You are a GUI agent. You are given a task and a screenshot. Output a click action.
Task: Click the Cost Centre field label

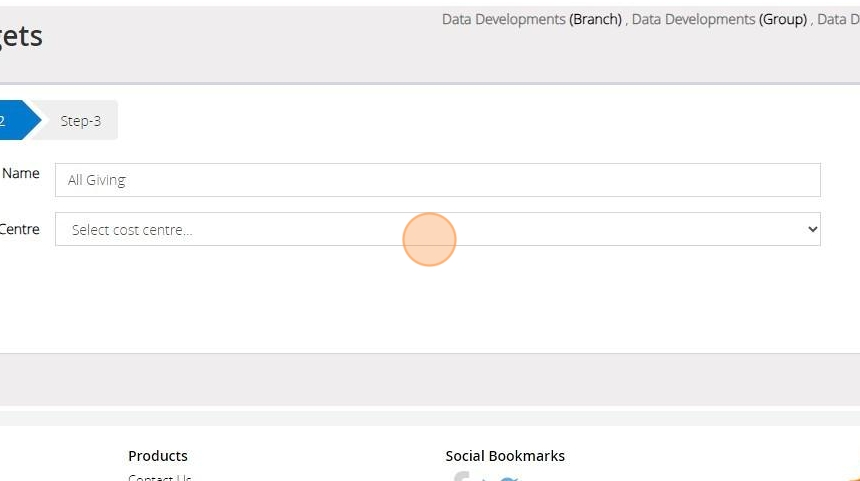(x=20, y=229)
